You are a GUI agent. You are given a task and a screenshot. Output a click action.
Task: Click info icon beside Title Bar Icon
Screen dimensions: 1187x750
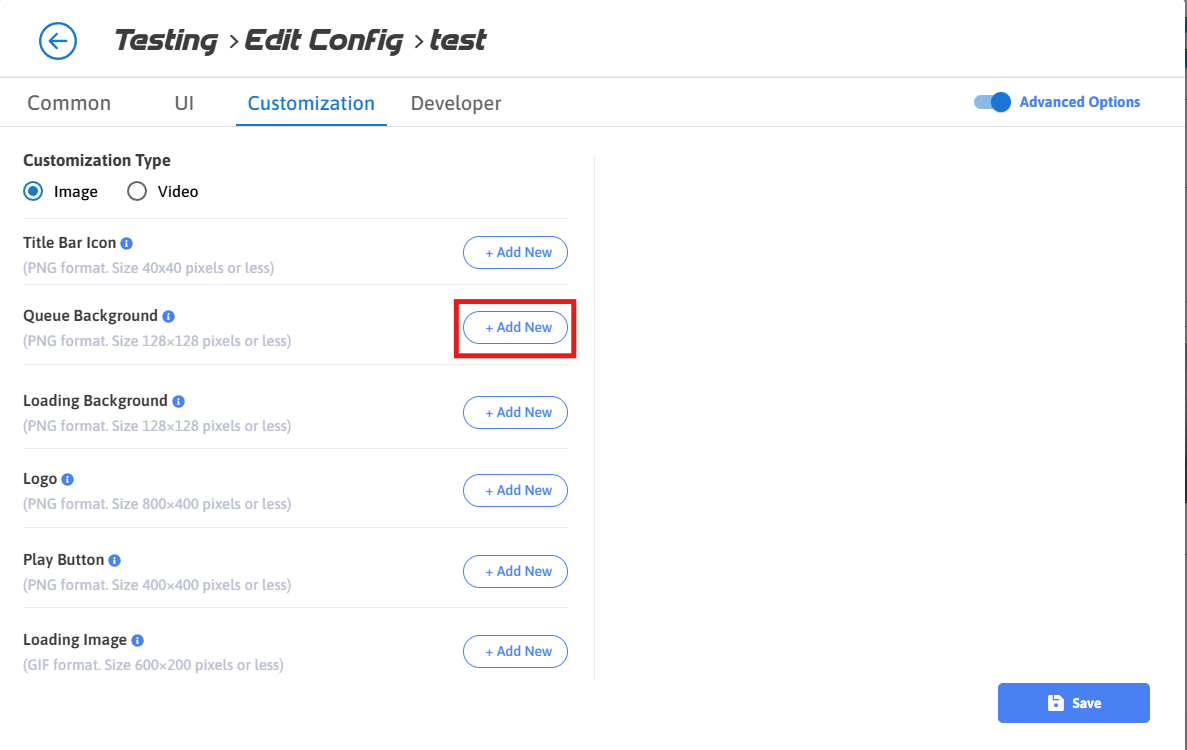point(127,243)
